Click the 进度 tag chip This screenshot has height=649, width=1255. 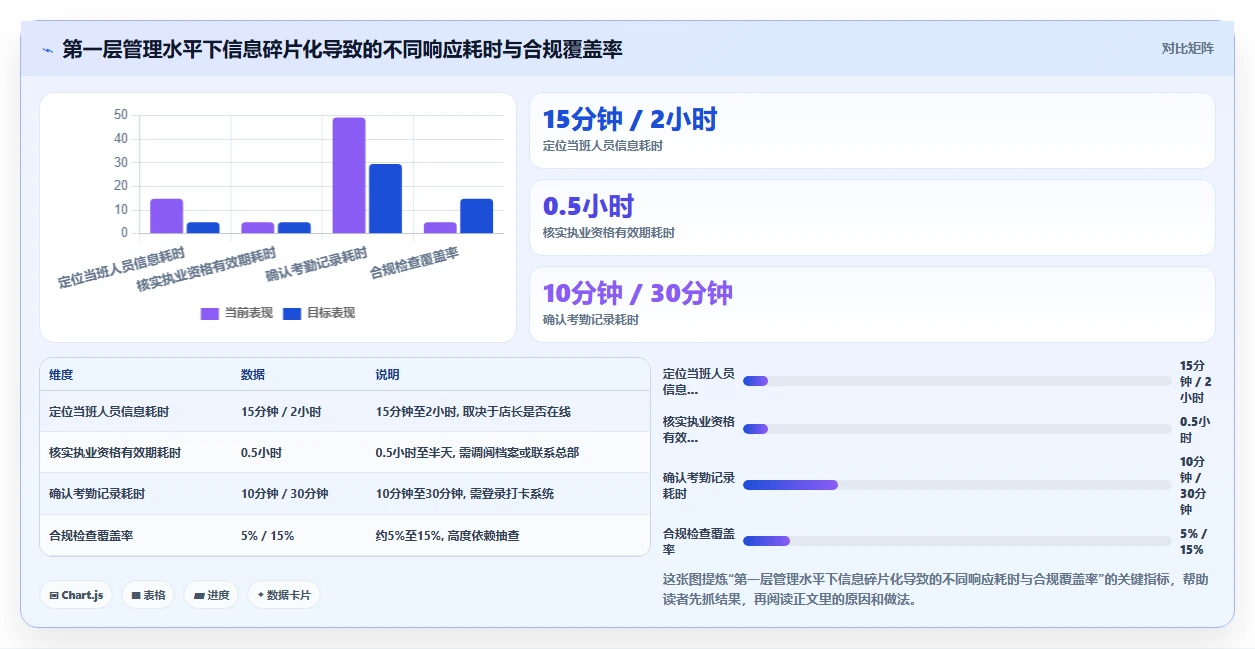coord(211,595)
